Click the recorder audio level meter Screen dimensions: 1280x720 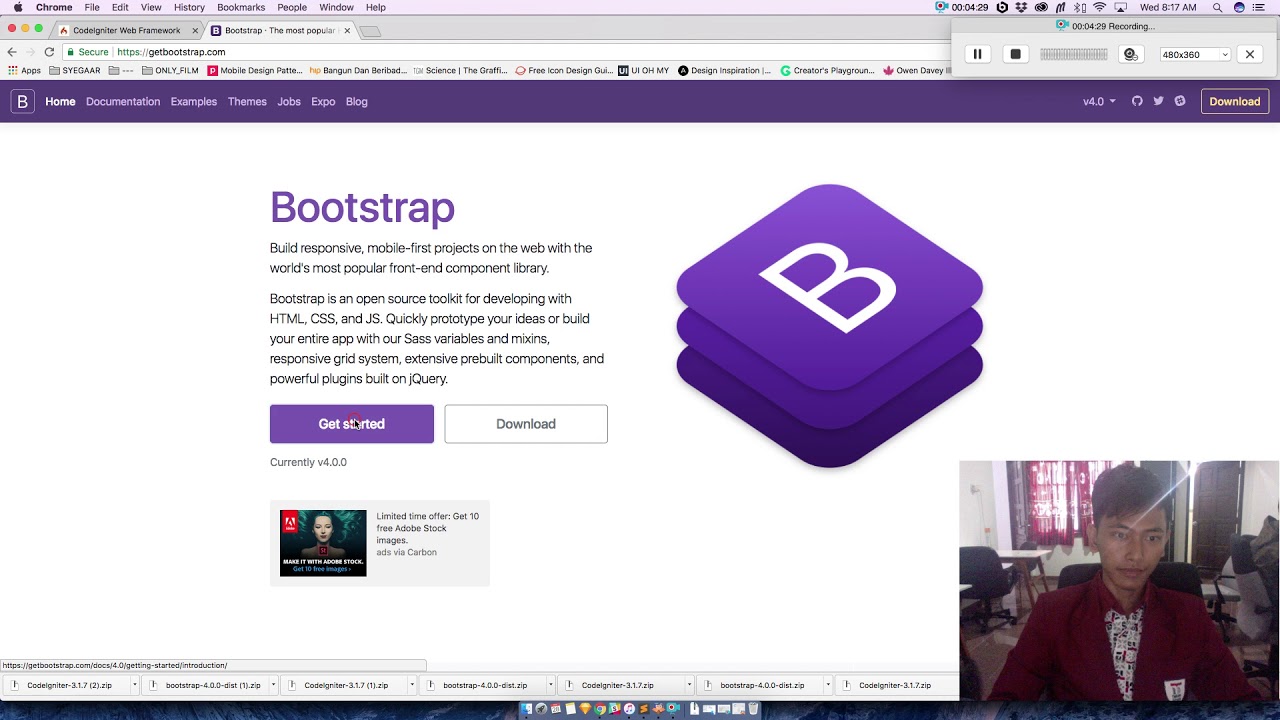pos(1074,54)
